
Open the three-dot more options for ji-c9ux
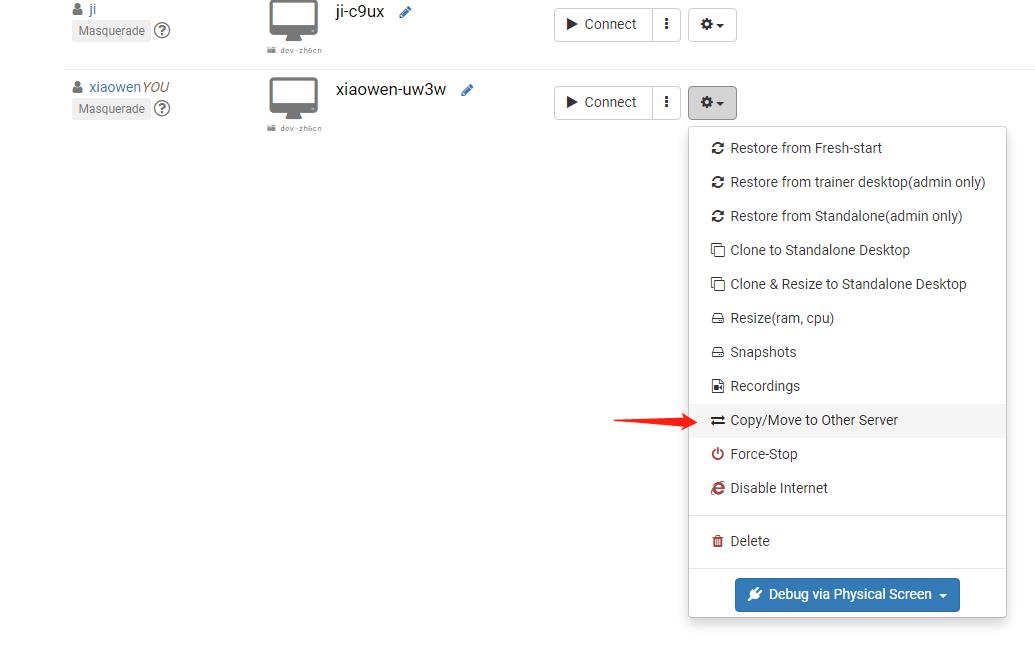(667, 24)
